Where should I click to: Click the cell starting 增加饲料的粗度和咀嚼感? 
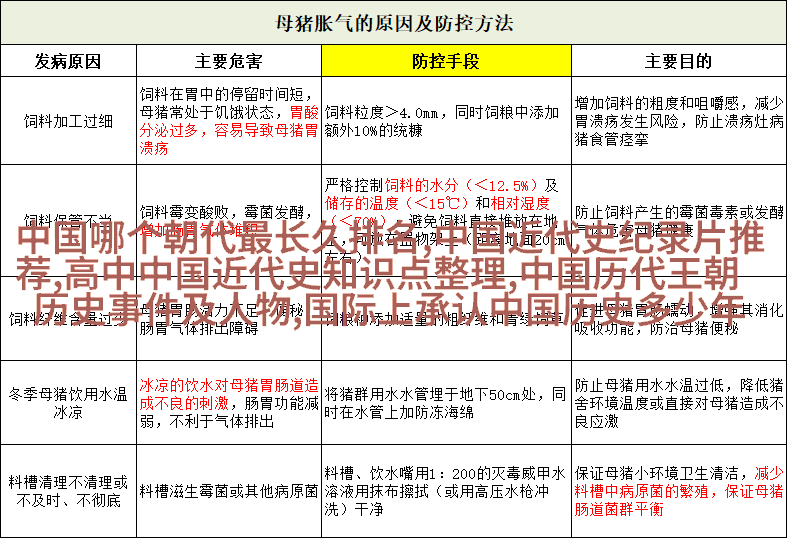[679, 121]
